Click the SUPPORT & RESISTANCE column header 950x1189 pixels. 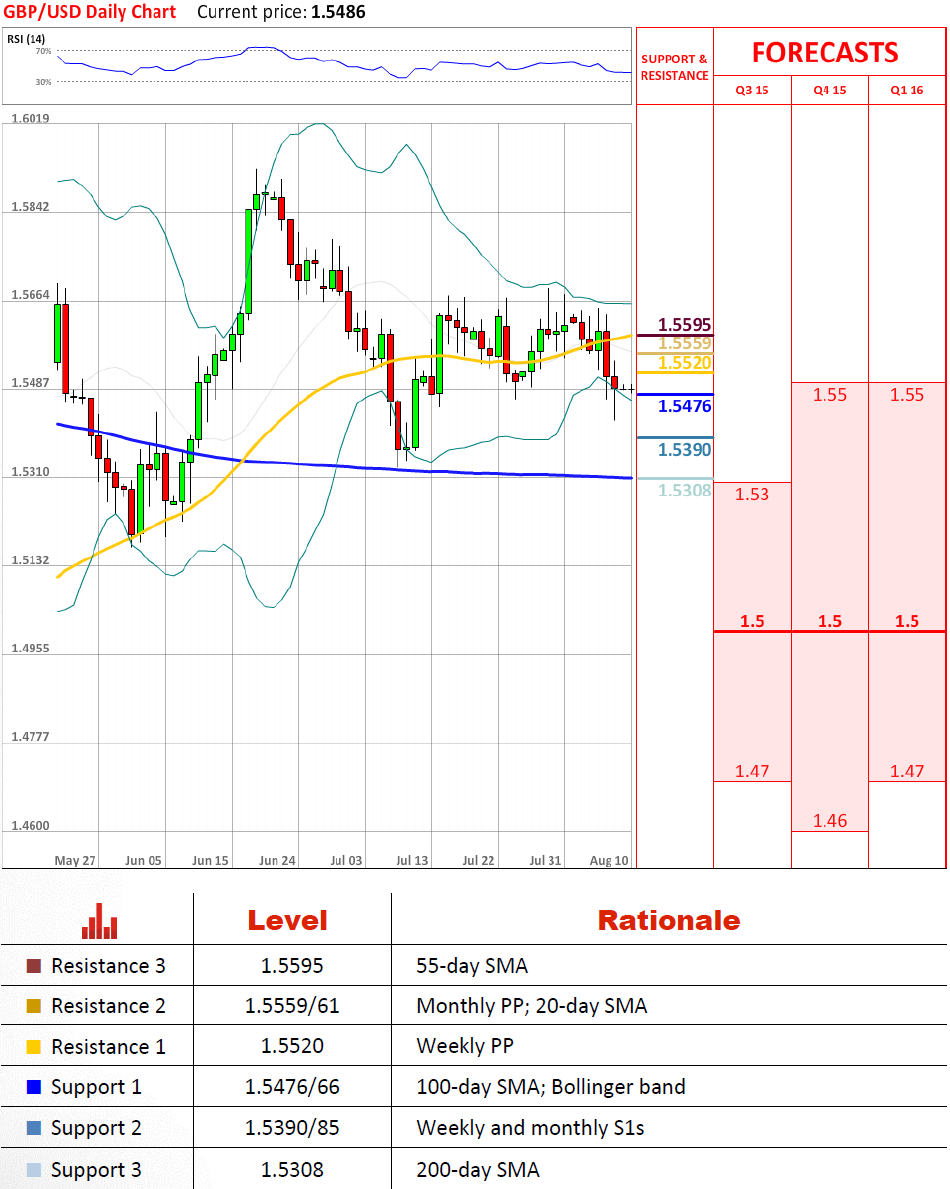tap(674, 67)
